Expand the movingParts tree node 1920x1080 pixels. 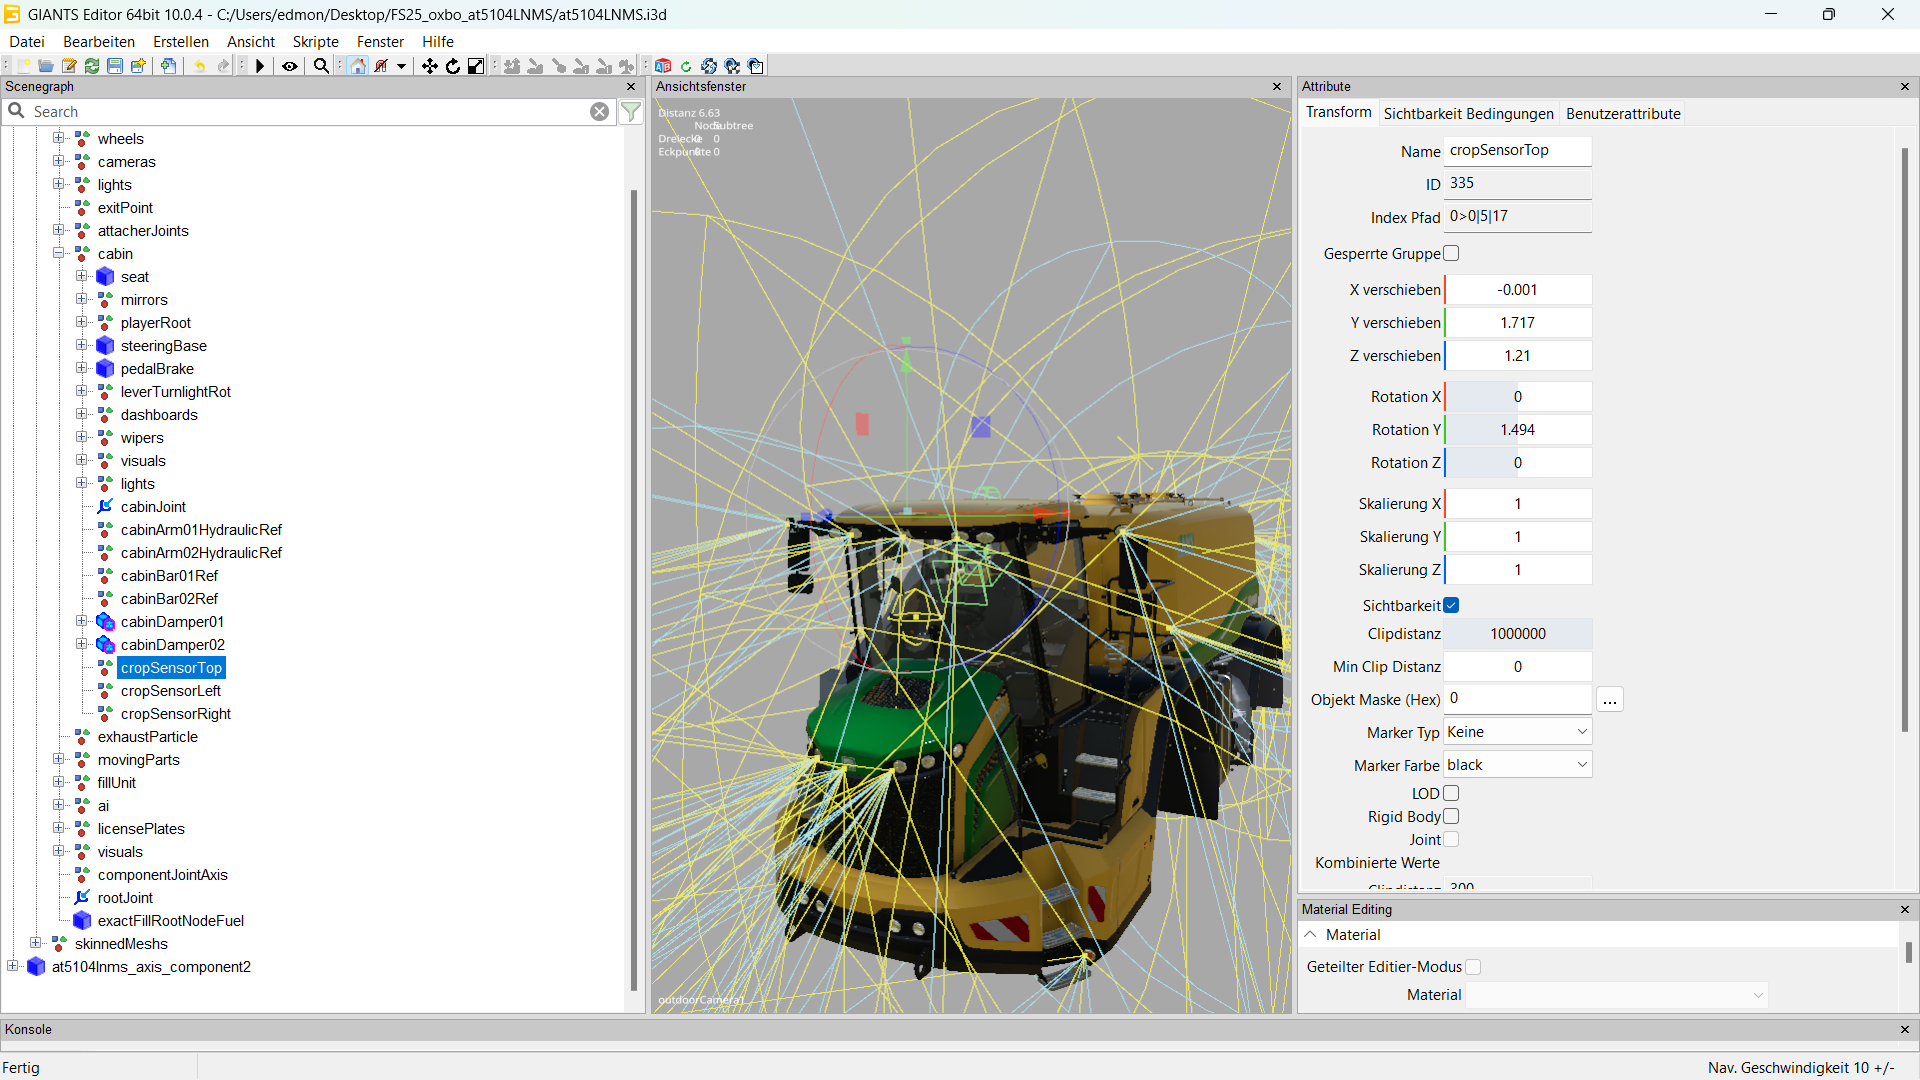click(59, 760)
